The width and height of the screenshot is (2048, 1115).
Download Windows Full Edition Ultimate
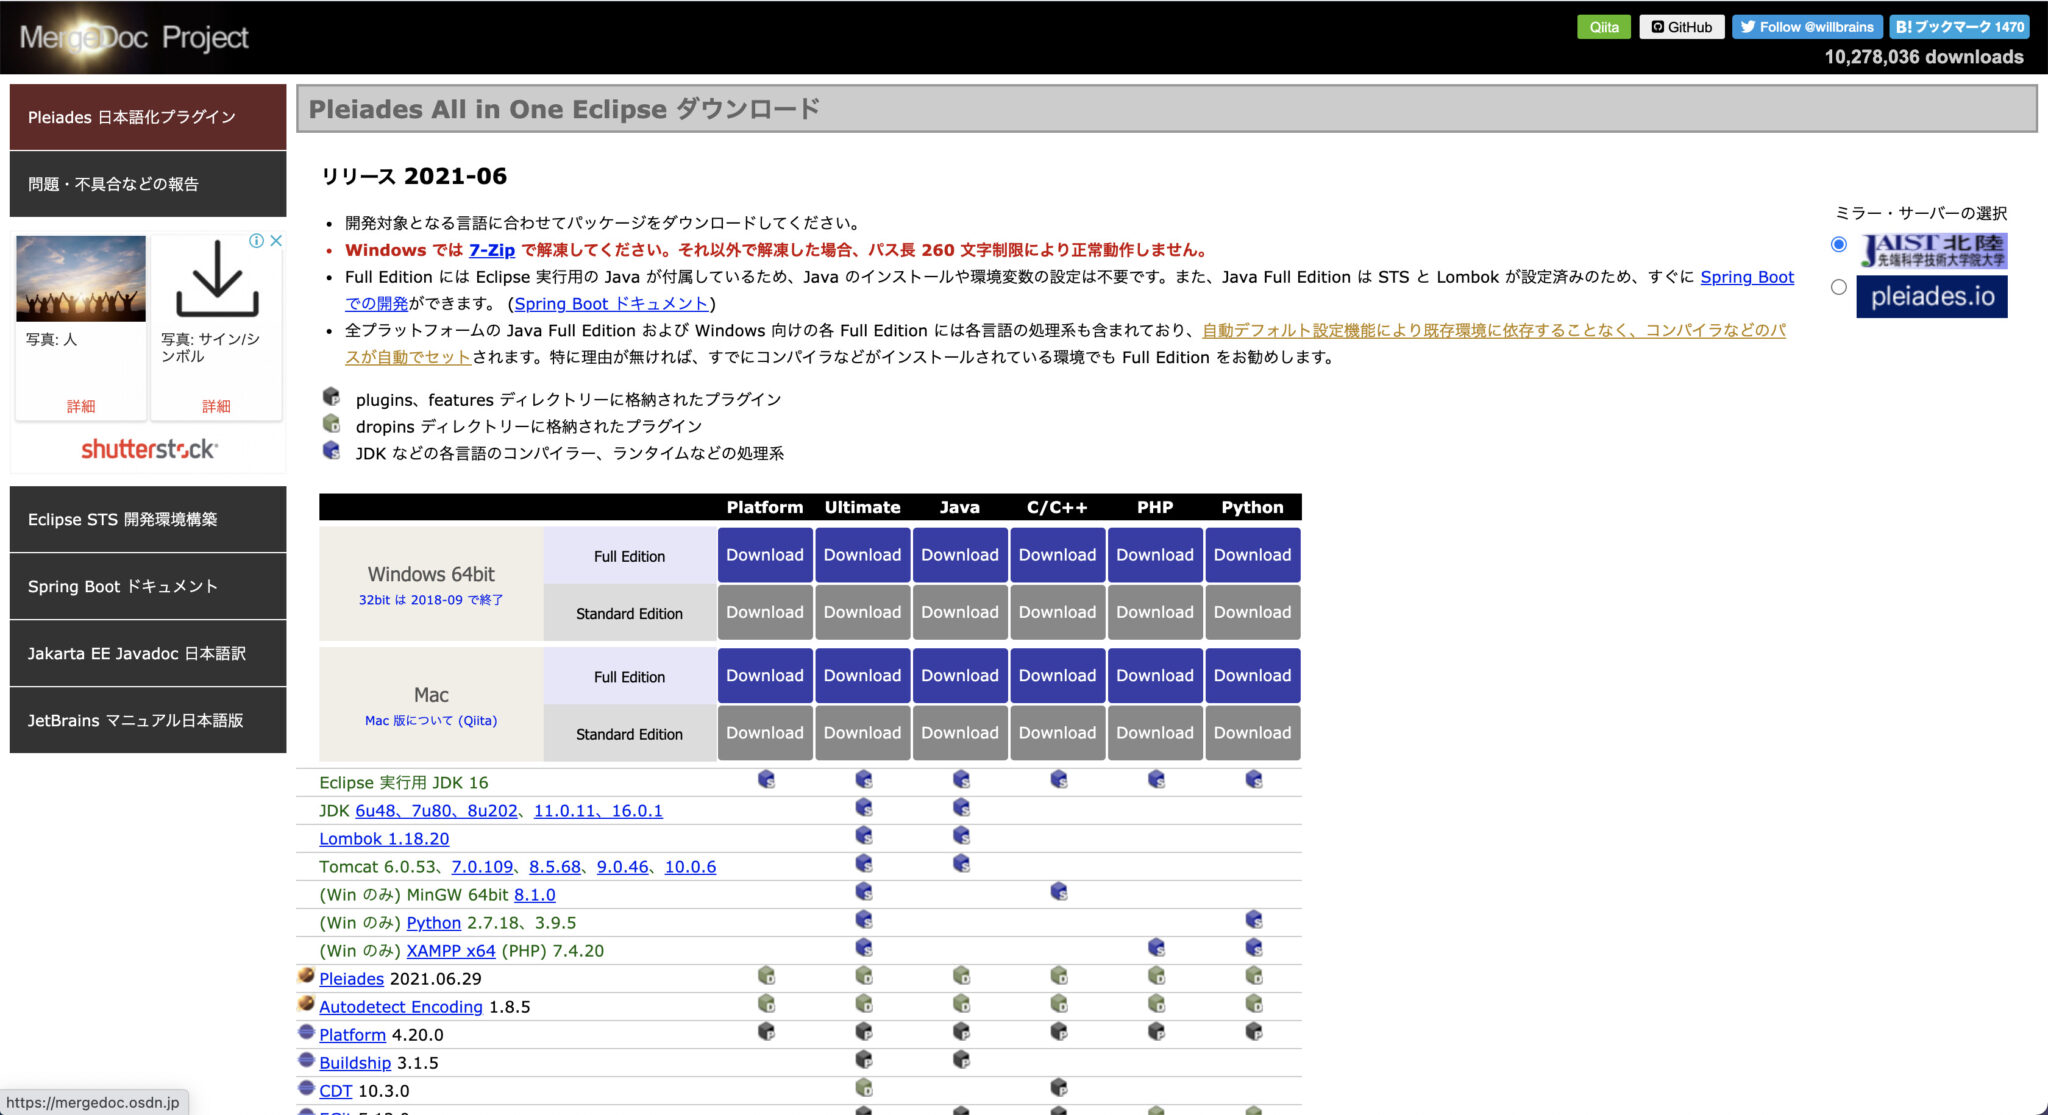click(x=862, y=555)
